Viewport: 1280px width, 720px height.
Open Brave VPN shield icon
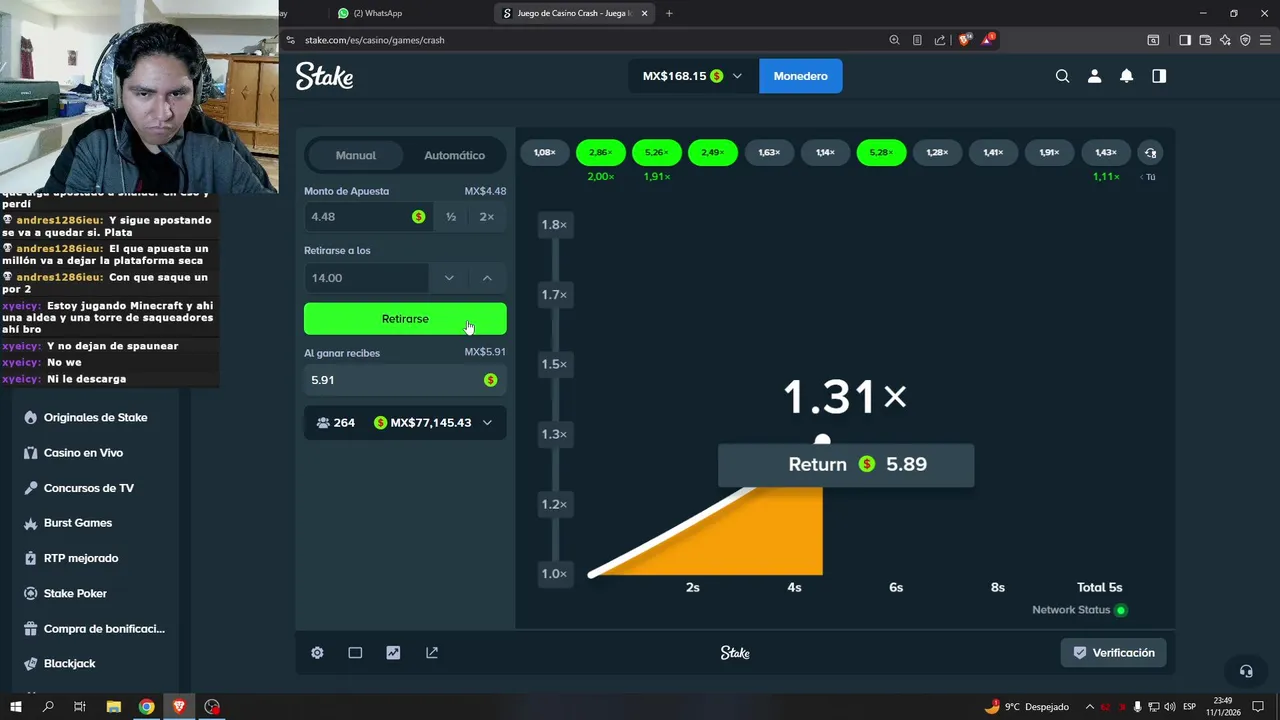click(x=1245, y=40)
